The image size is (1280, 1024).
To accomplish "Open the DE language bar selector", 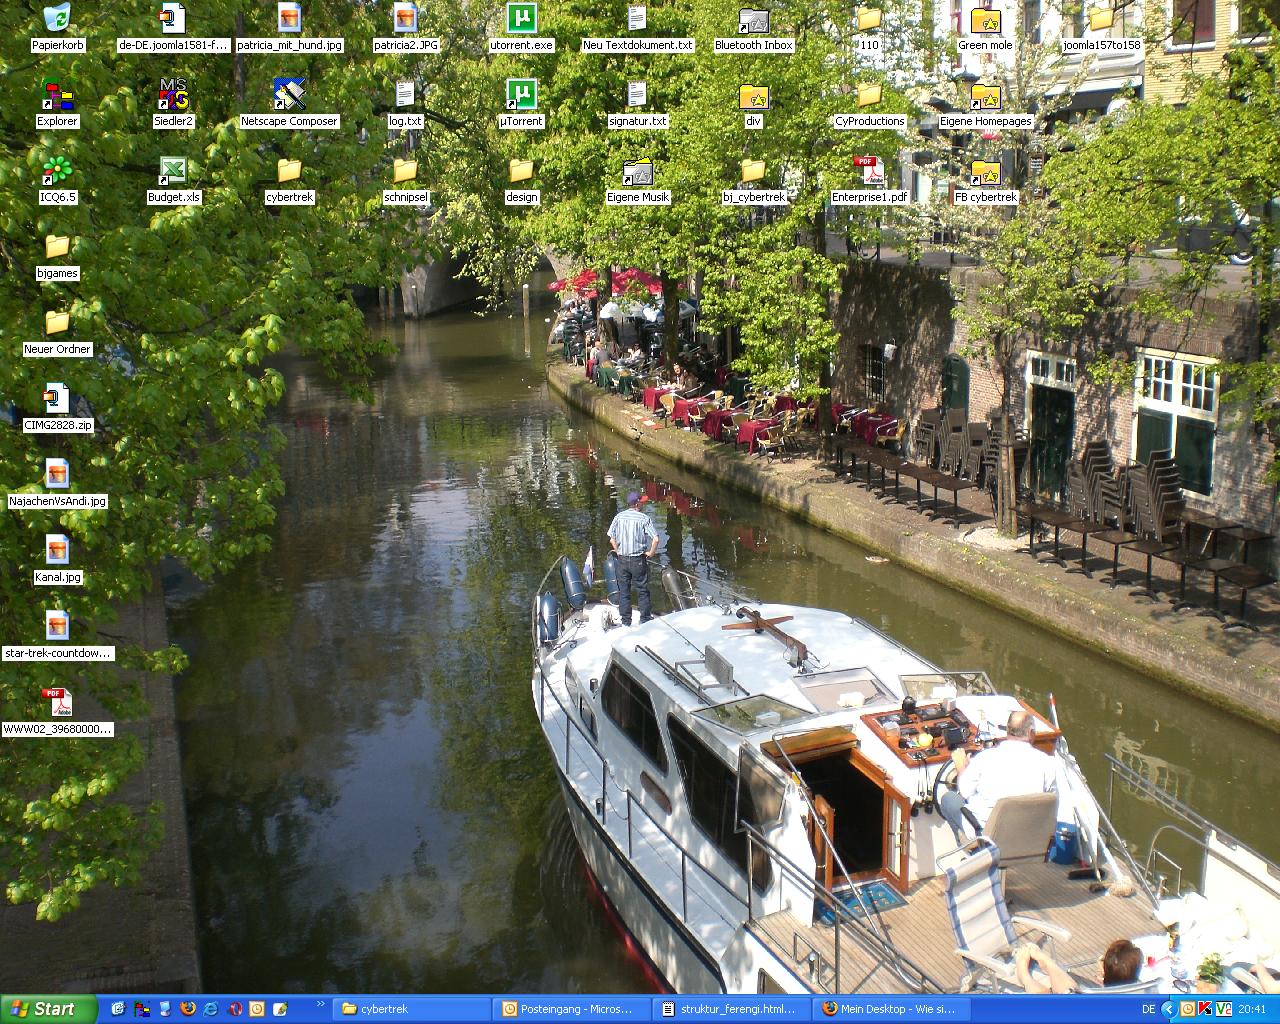I will click(x=1149, y=1009).
